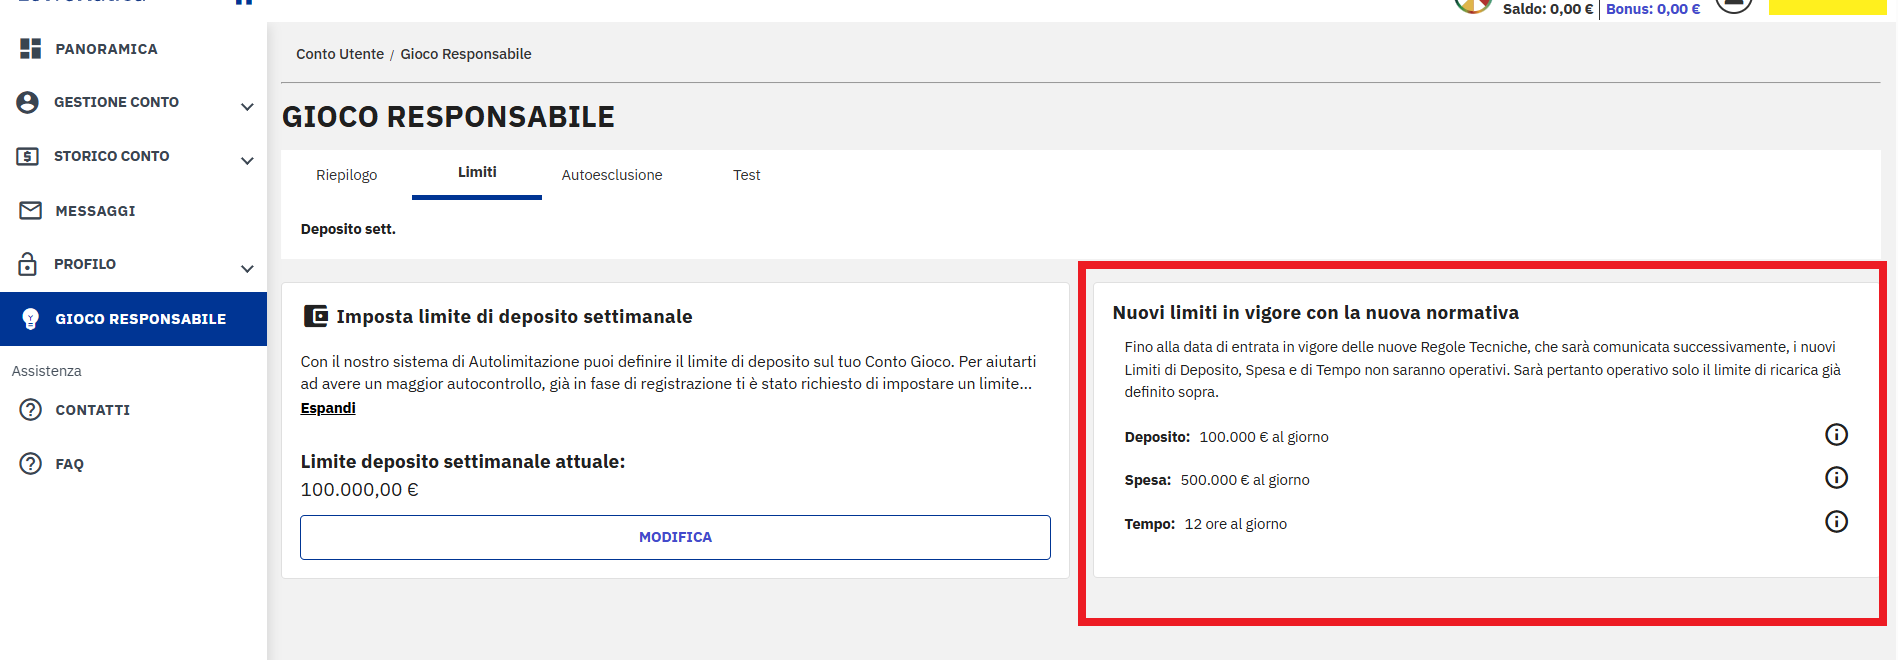This screenshot has height=660, width=1898.
Task: Click the Contatti question mark icon
Action: [x=31, y=410]
